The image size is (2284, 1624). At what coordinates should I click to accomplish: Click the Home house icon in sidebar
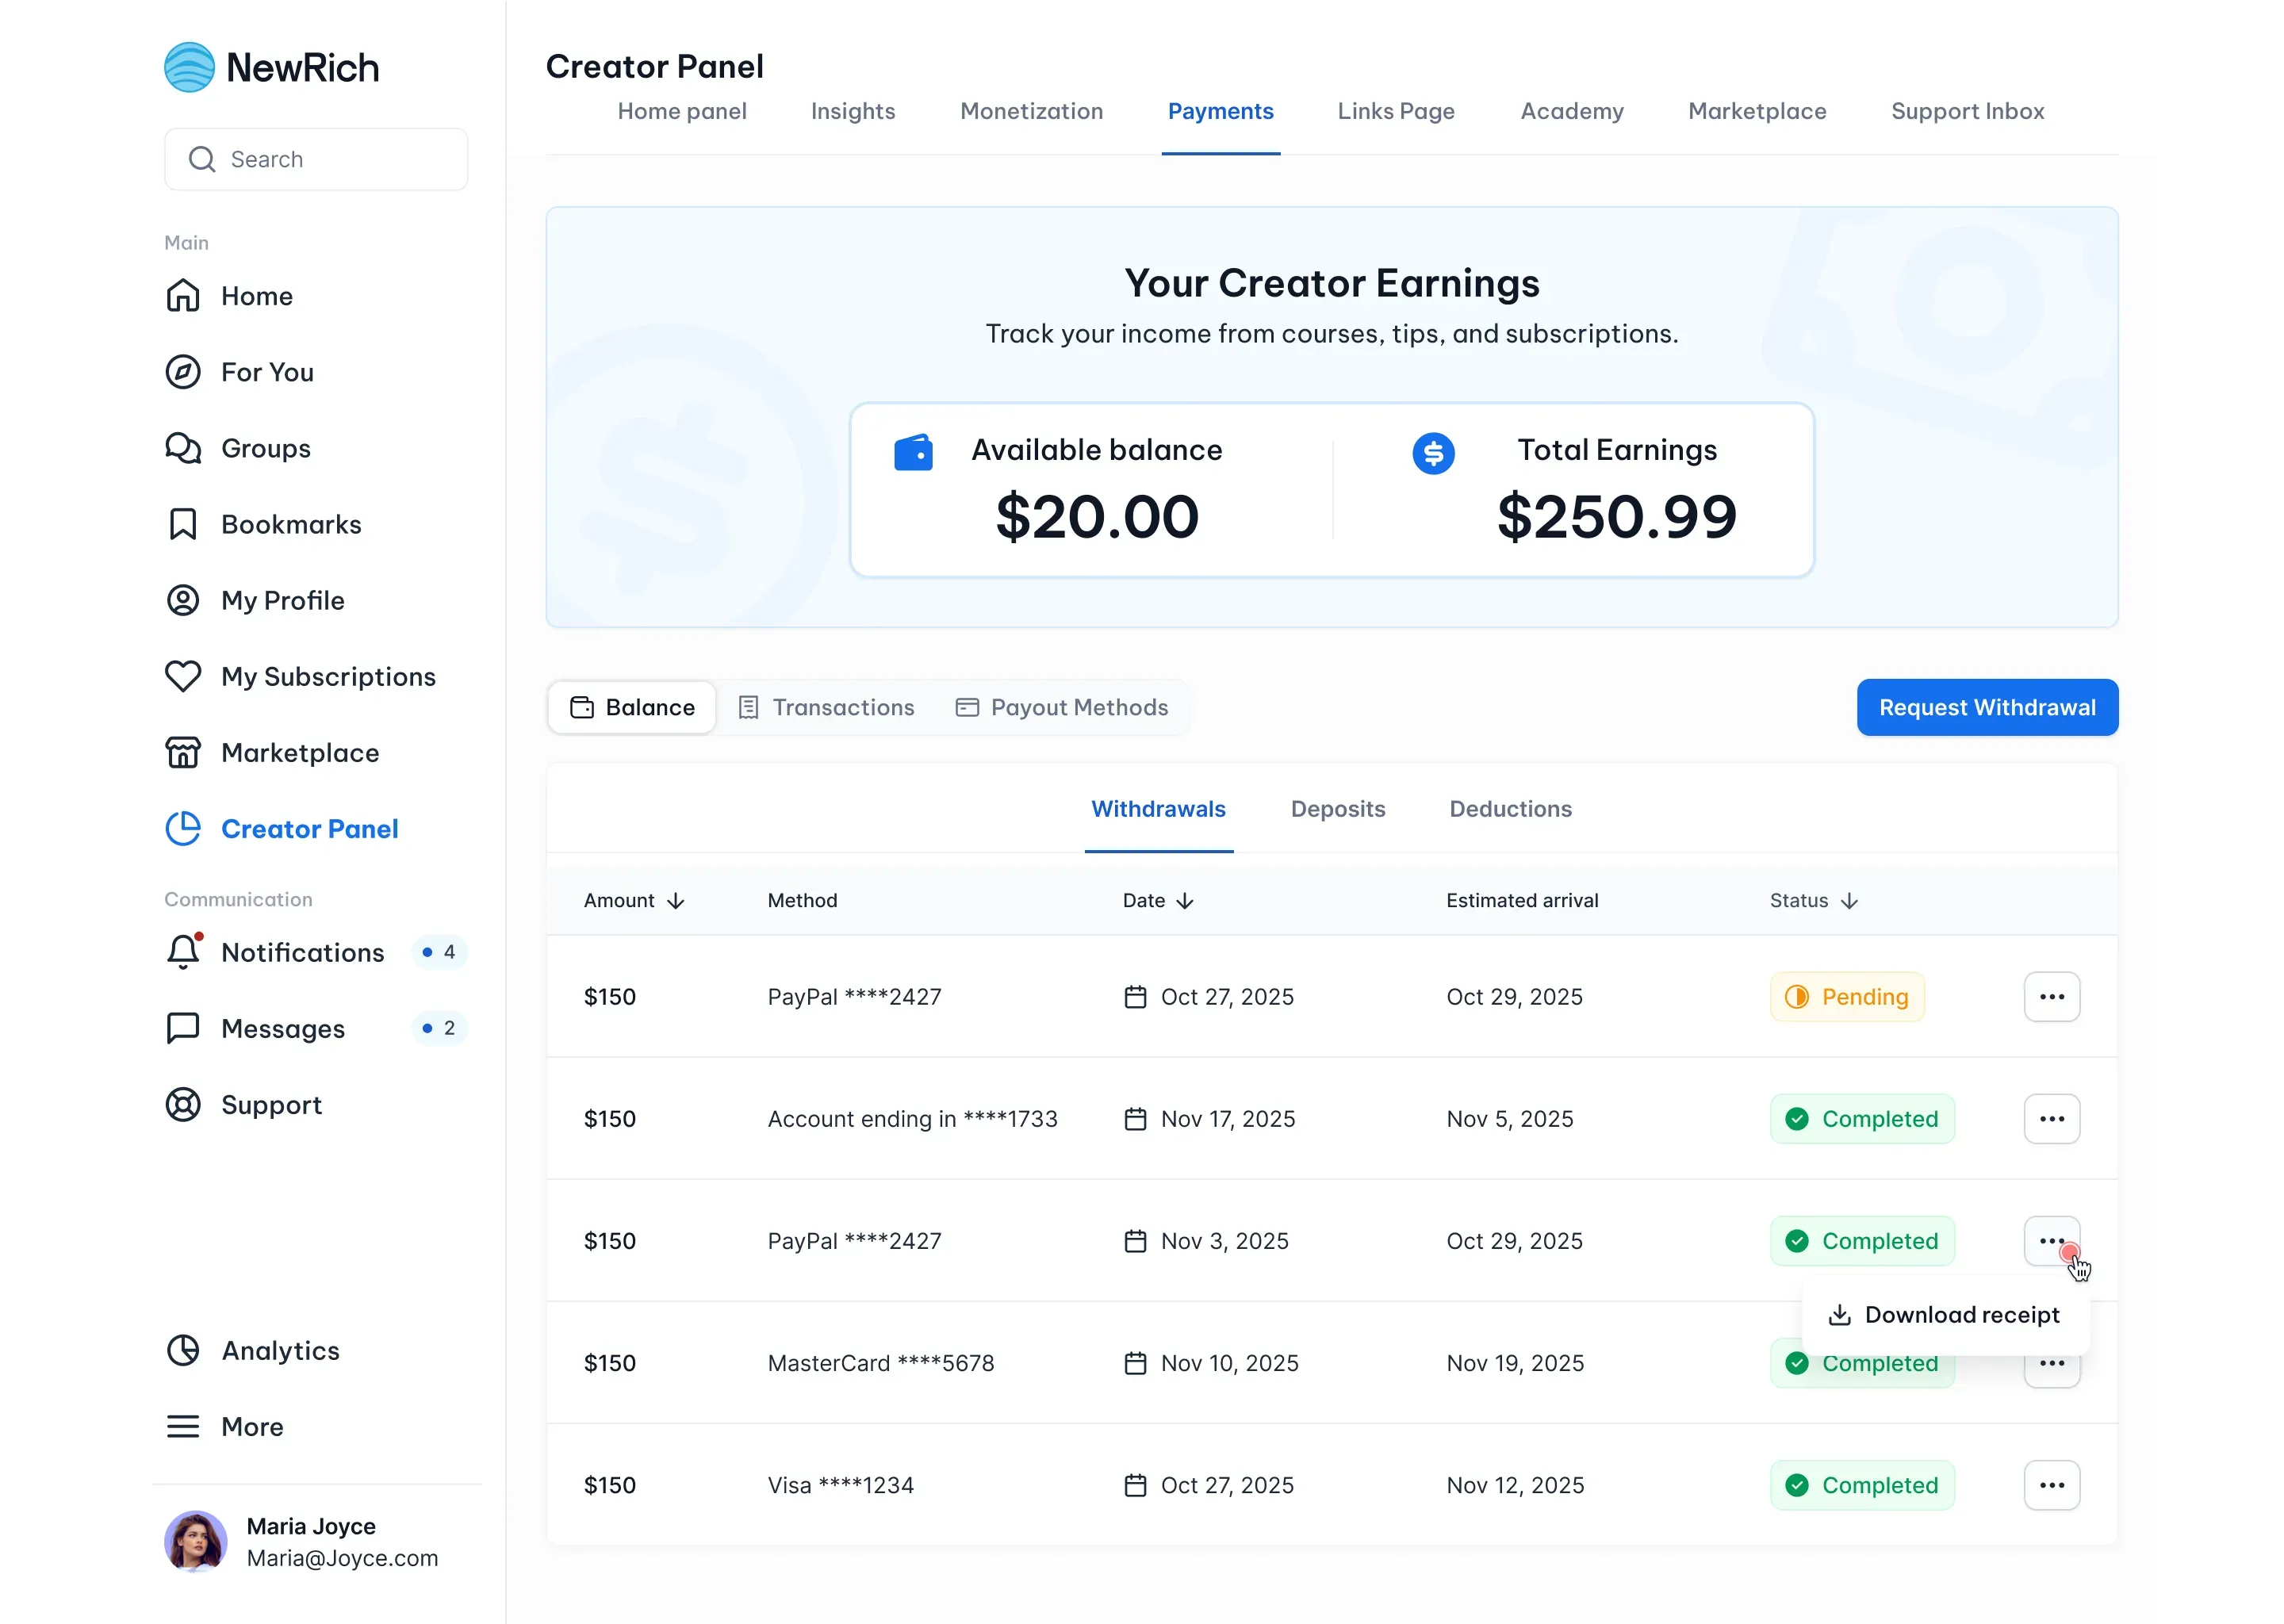183,296
